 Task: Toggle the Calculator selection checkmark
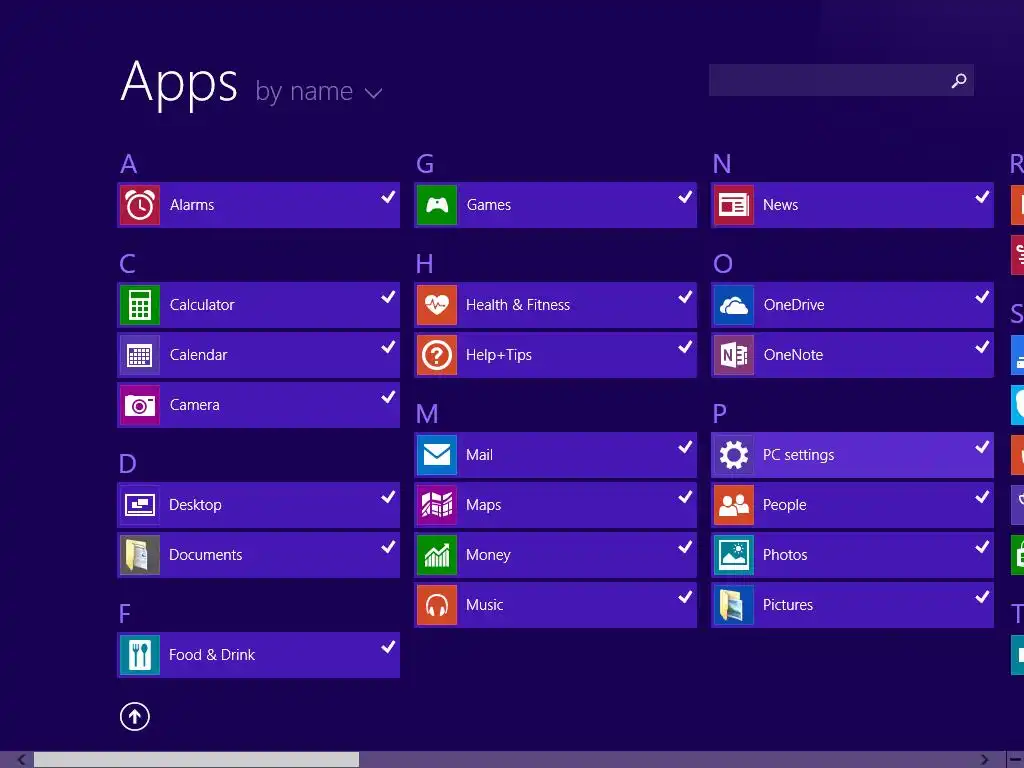pos(388,296)
